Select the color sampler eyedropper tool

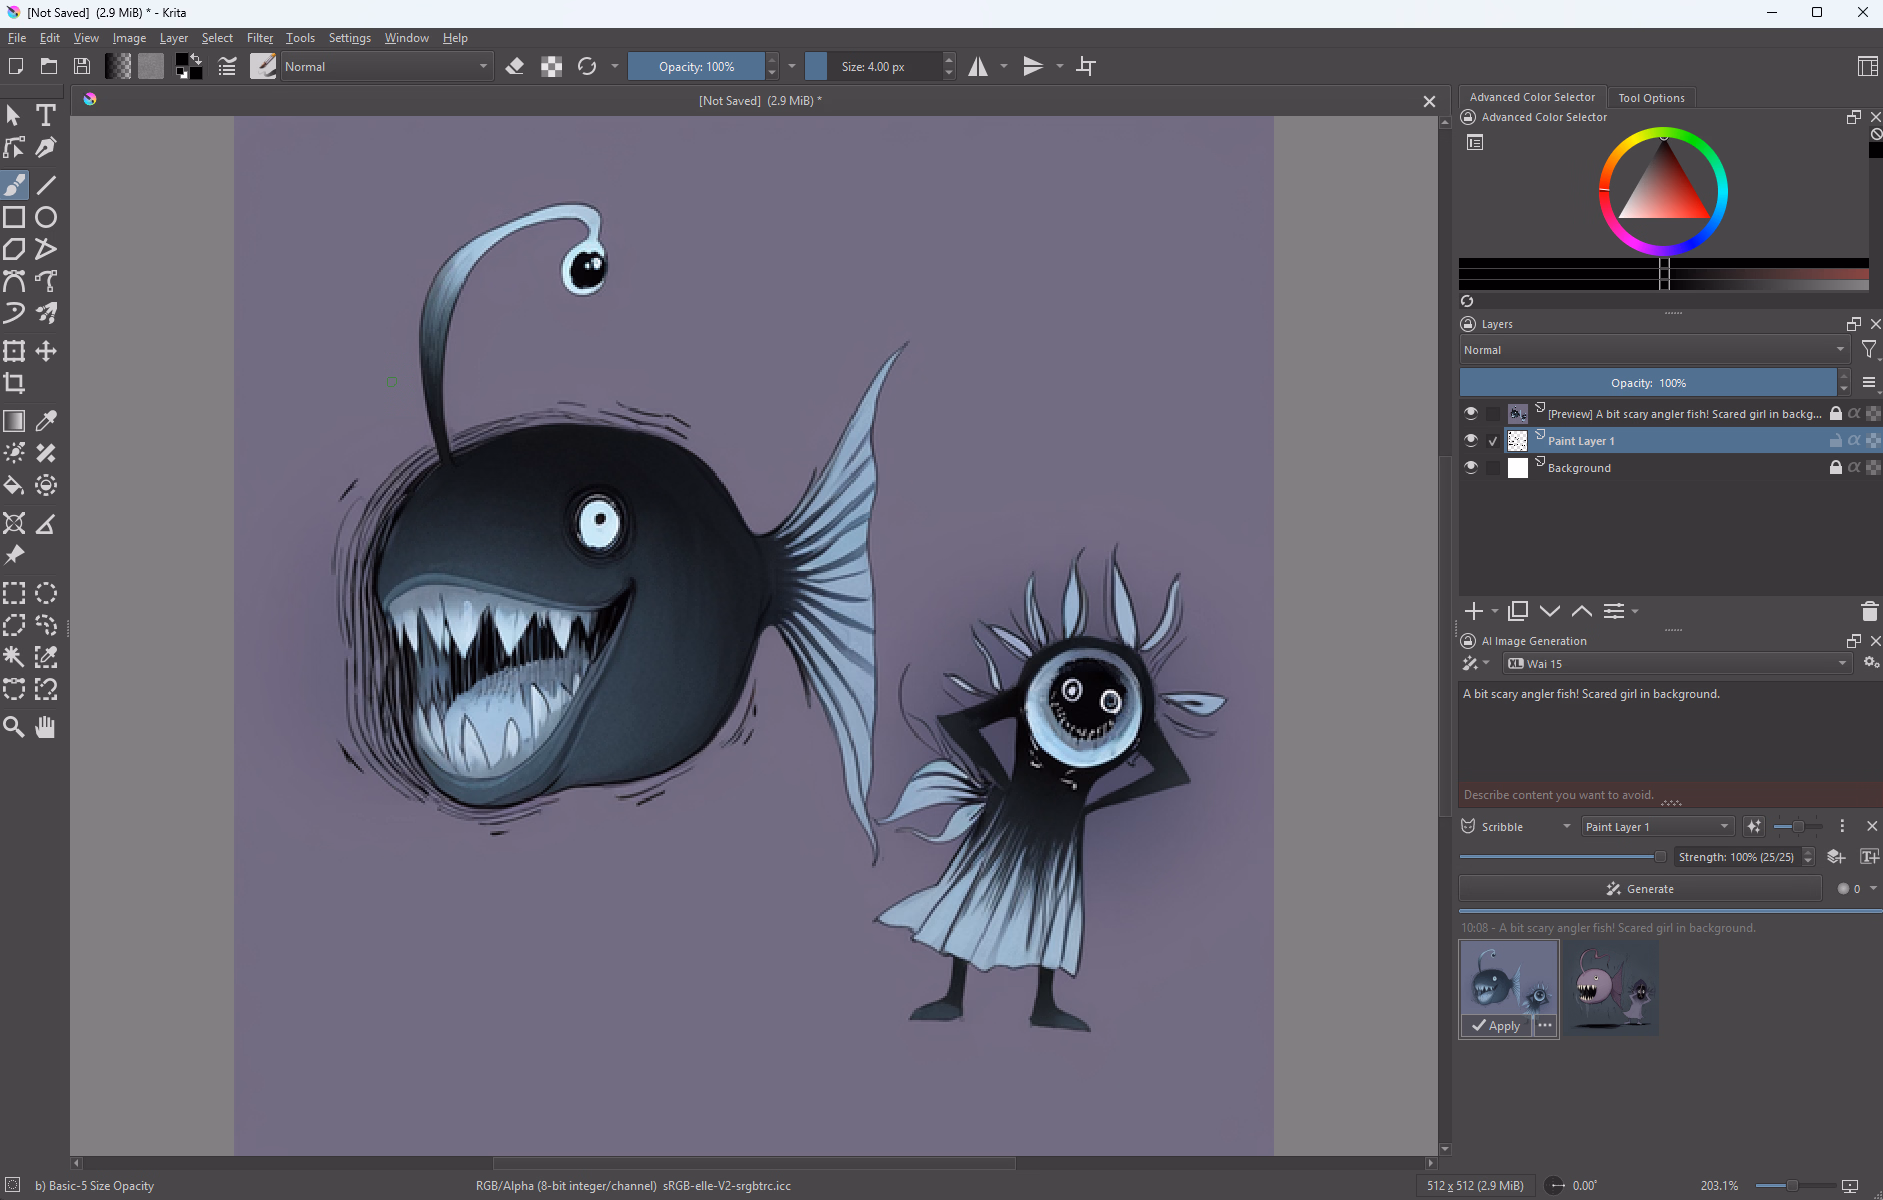(x=46, y=421)
